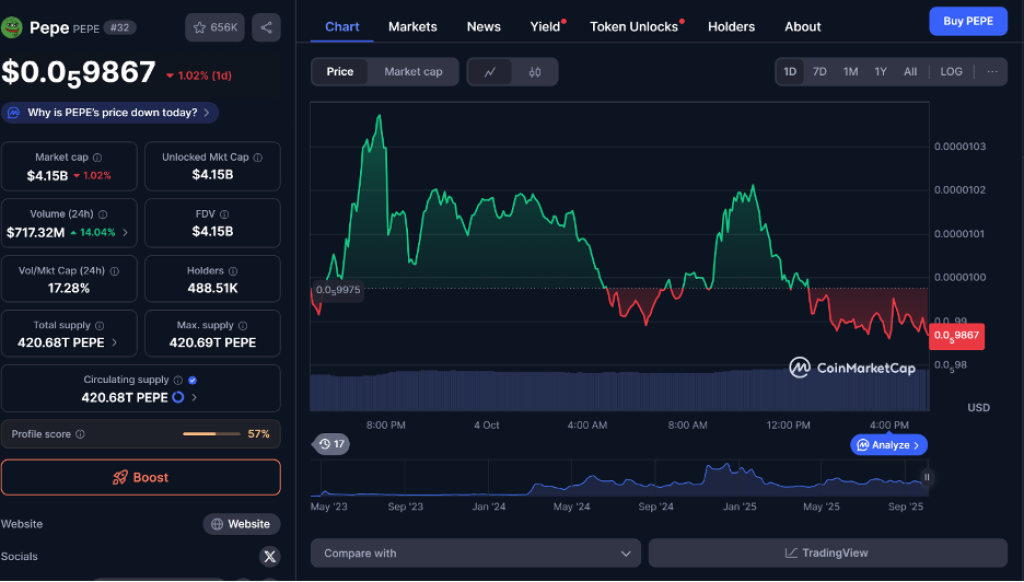Click the Buy PEPE button
Viewport: 1024px width, 582px height.
pos(967,21)
